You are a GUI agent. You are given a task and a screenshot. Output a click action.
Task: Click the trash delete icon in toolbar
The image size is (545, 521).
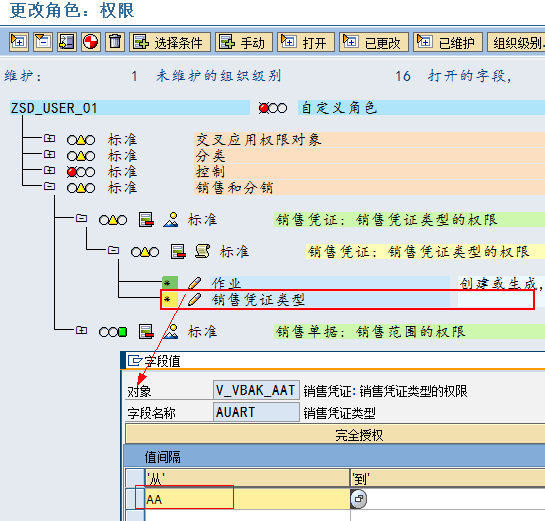115,42
